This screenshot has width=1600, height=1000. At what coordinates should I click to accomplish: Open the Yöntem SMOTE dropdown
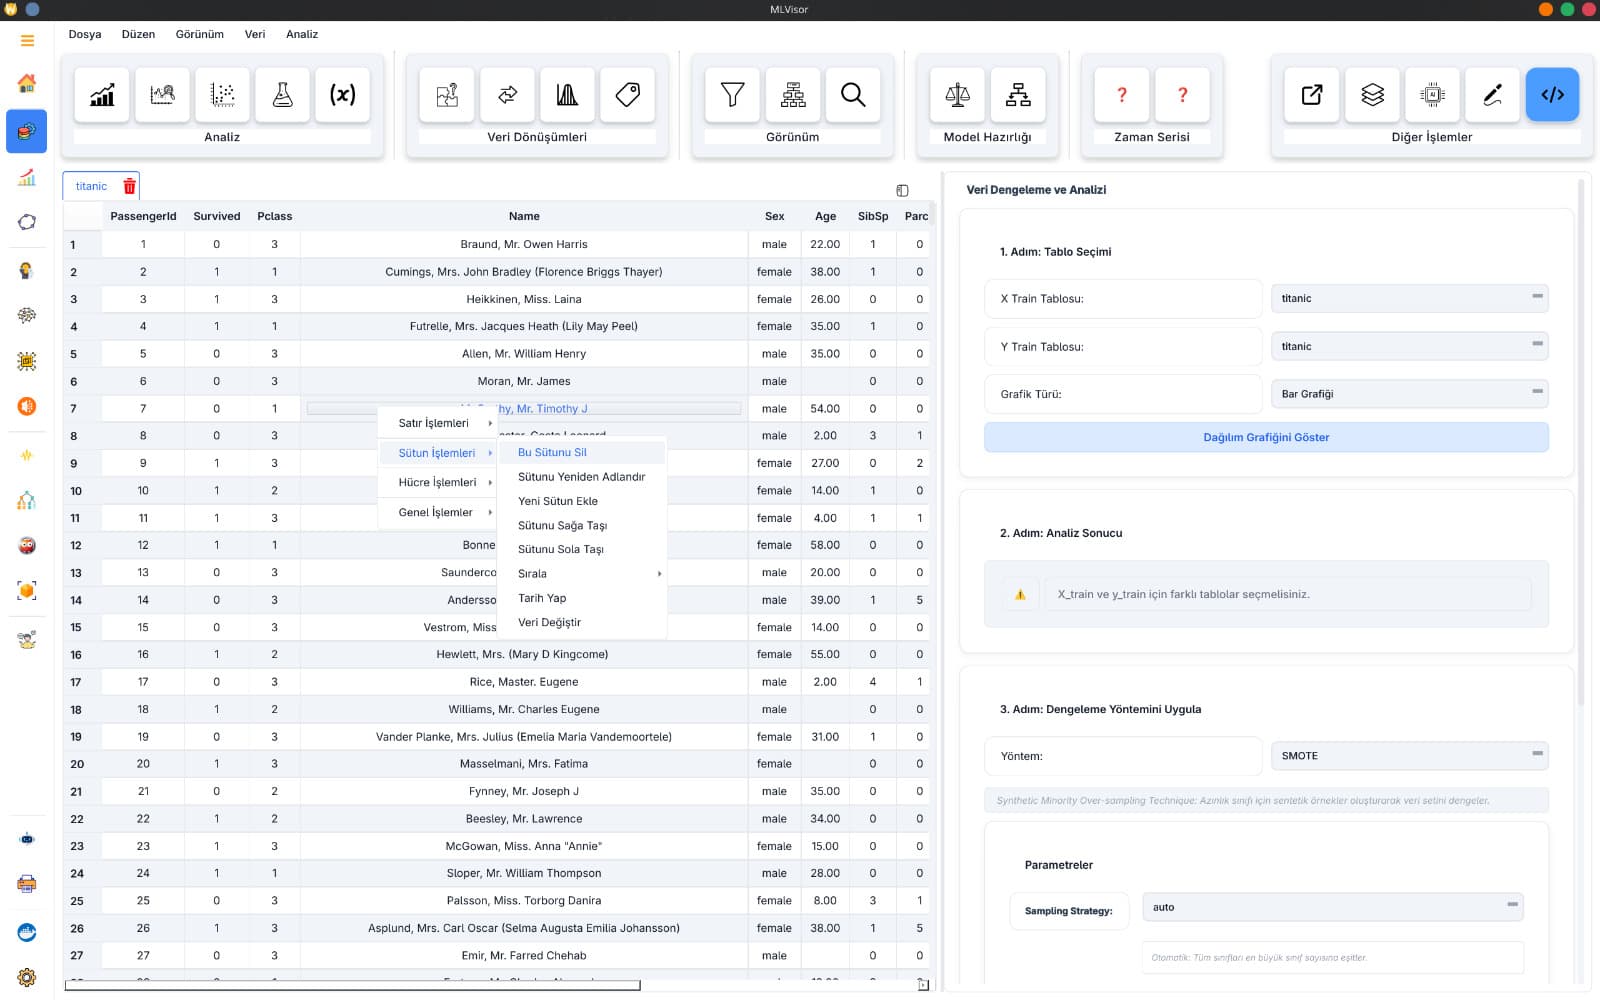pyautogui.click(x=1409, y=756)
